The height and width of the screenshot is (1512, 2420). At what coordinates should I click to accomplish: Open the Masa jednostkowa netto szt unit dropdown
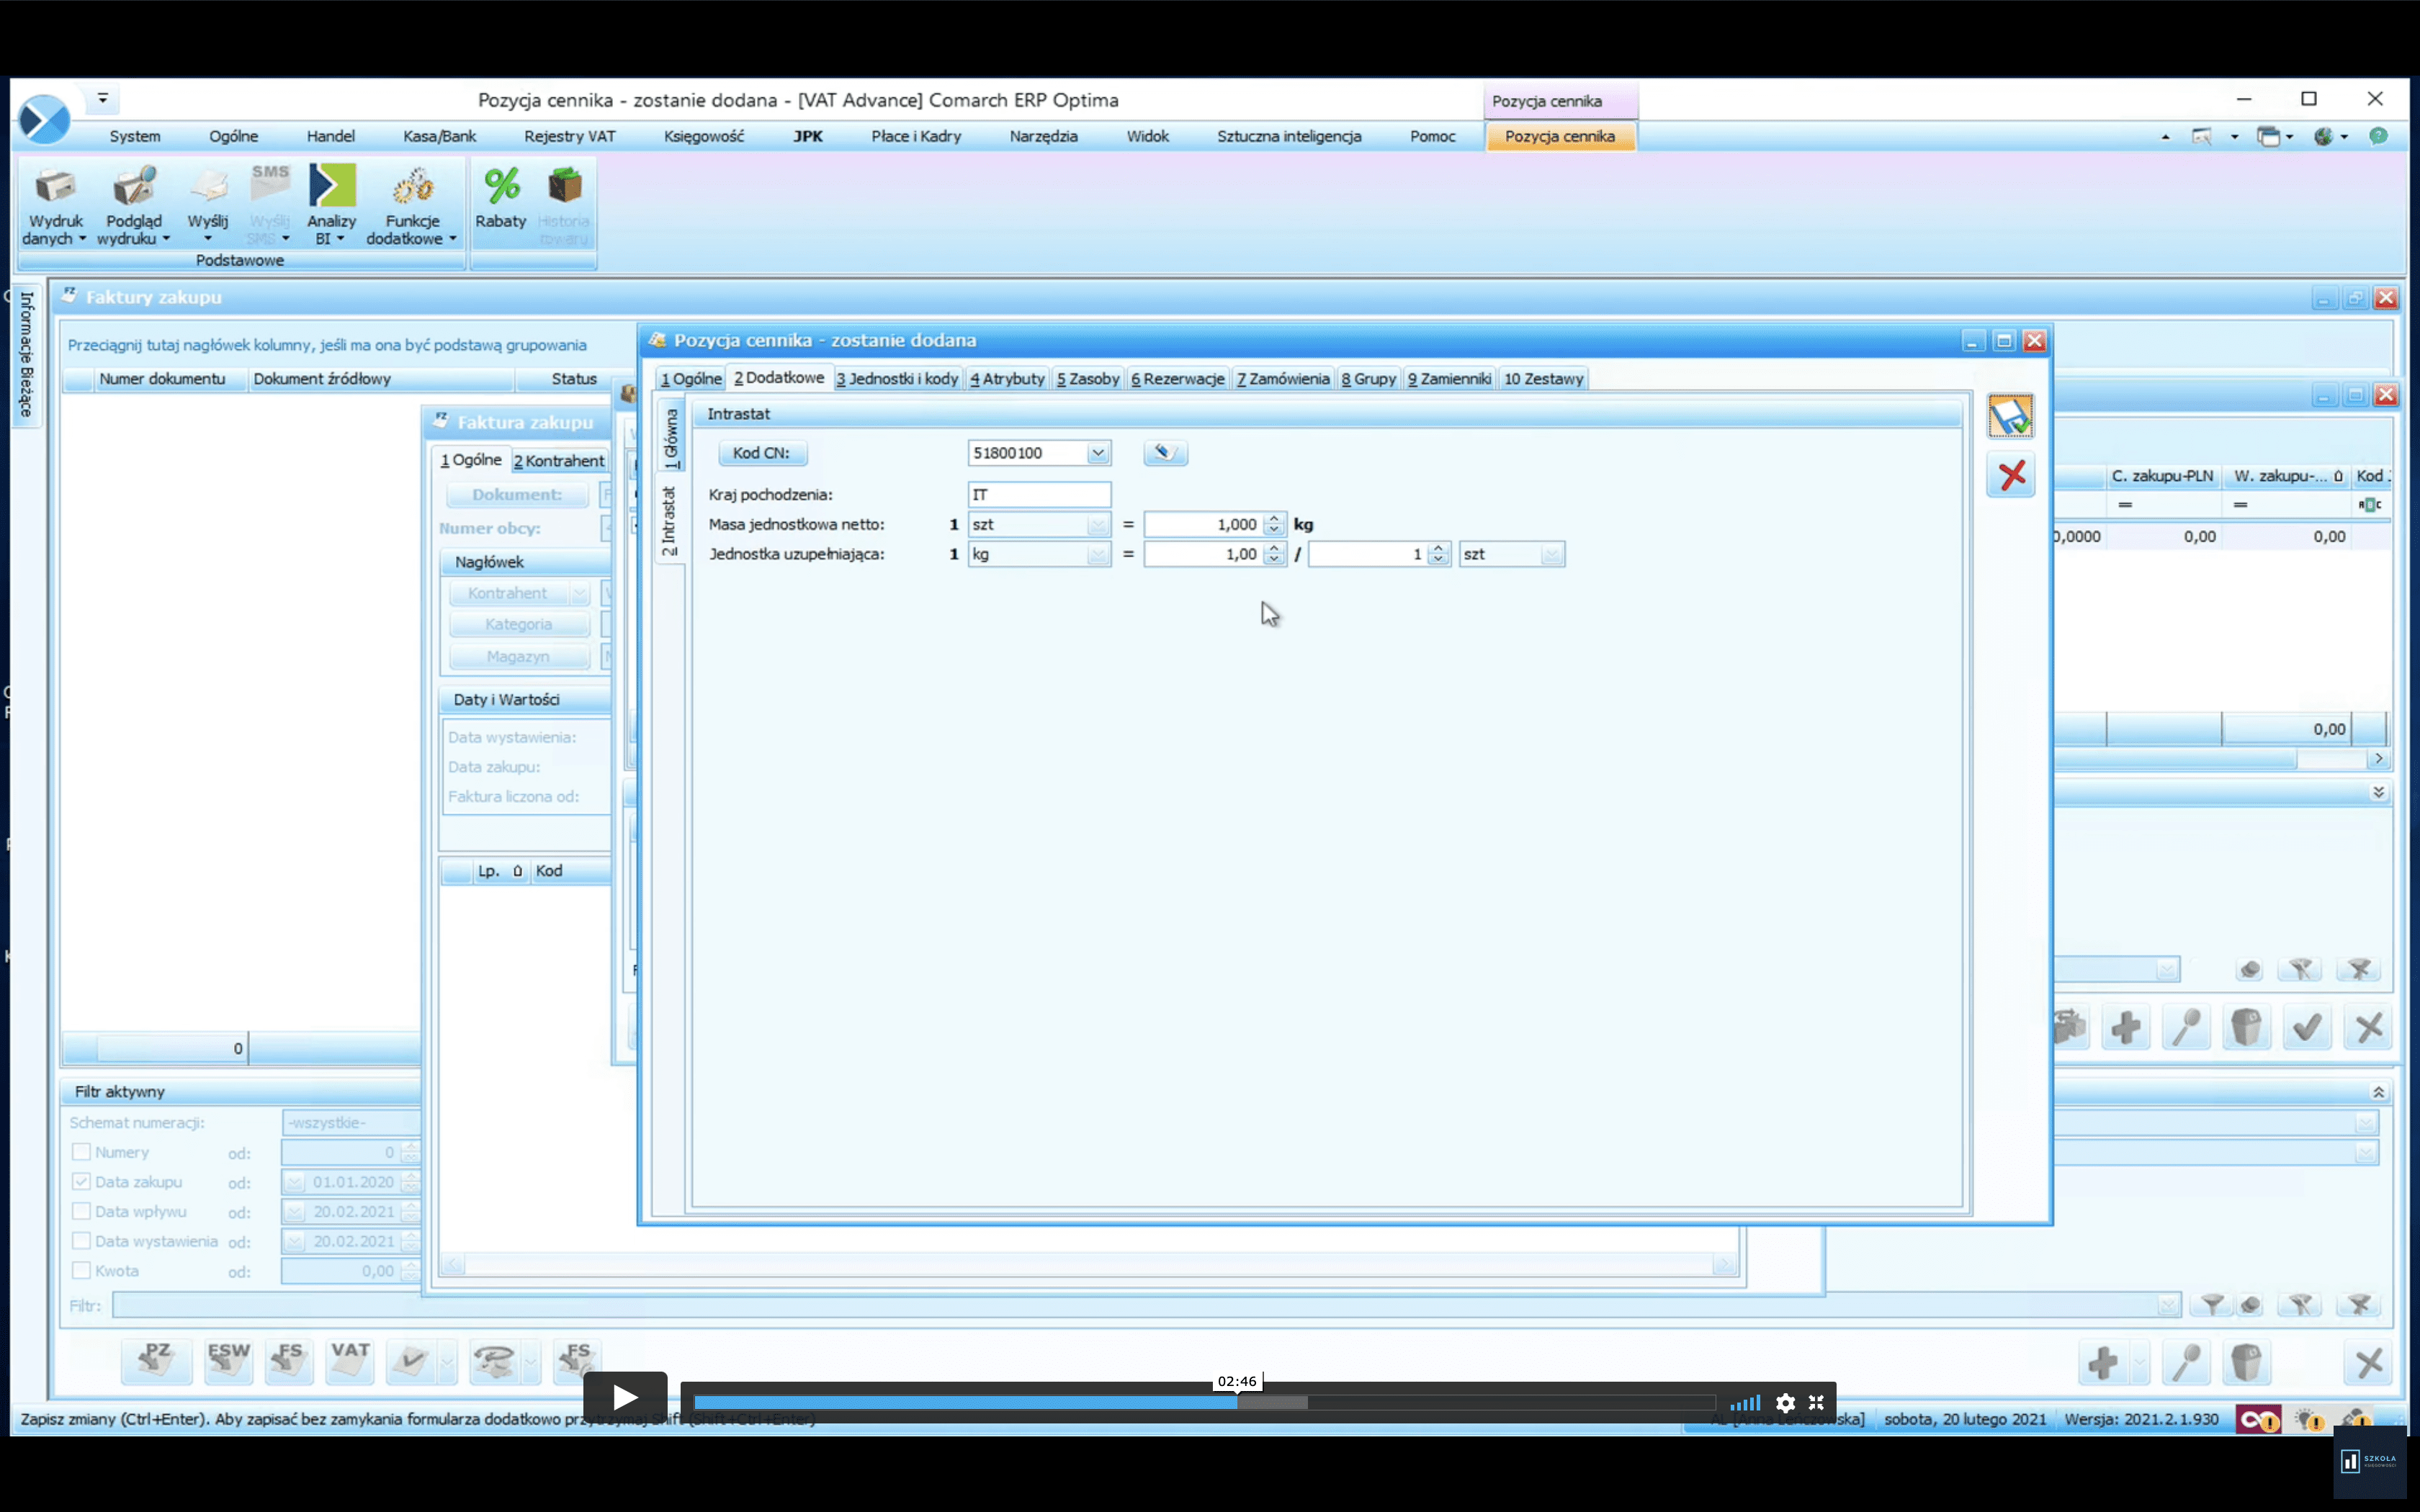pyautogui.click(x=1098, y=525)
